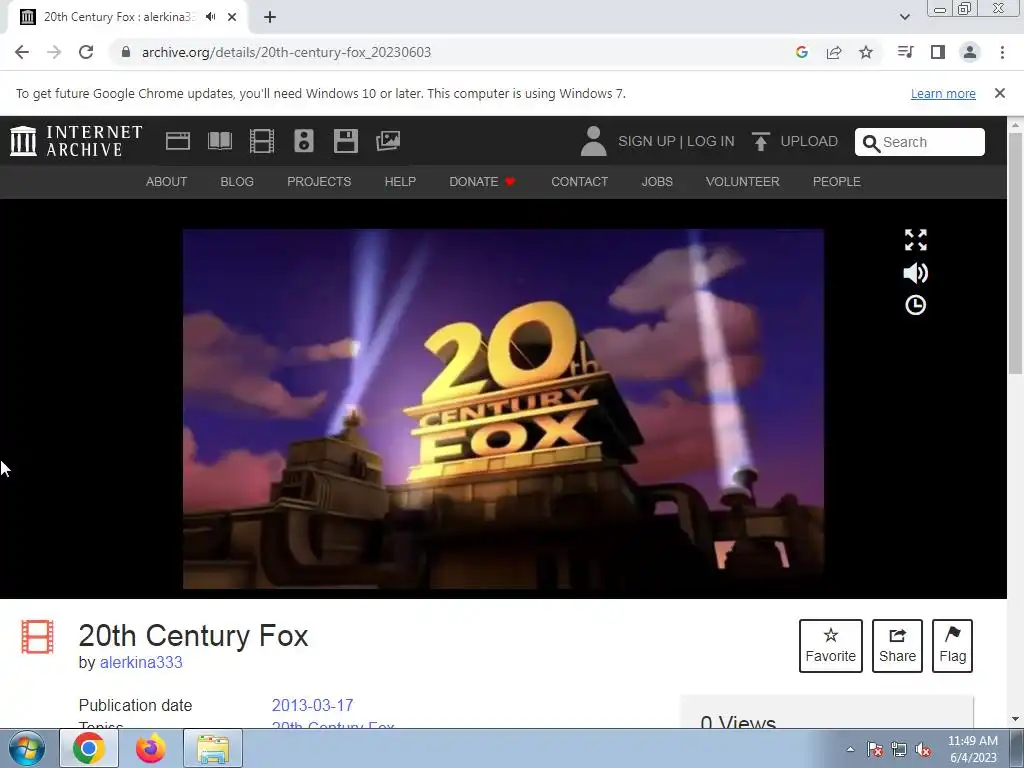Open the Video film-strip icon in navbar
The height and width of the screenshot is (768, 1024).
pos(262,141)
